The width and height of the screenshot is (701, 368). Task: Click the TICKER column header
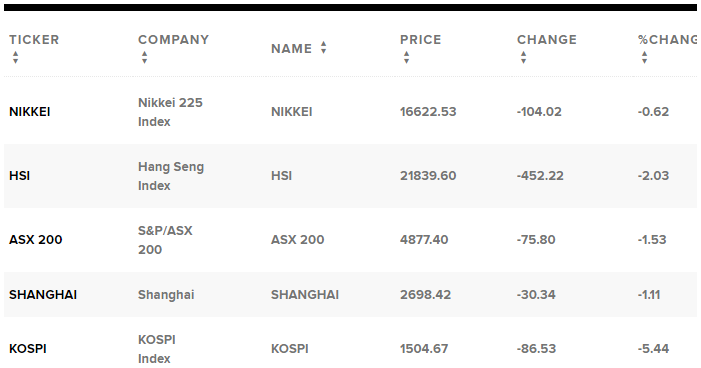coord(34,40)
